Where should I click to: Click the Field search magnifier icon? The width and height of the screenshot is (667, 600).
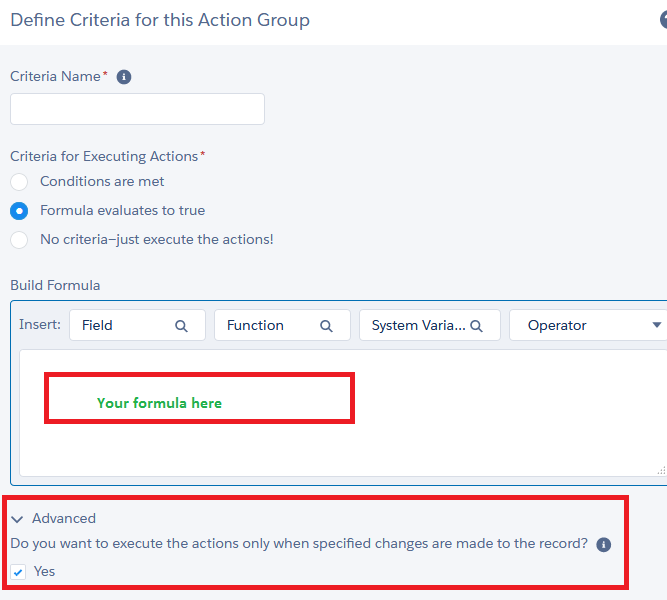181,326
